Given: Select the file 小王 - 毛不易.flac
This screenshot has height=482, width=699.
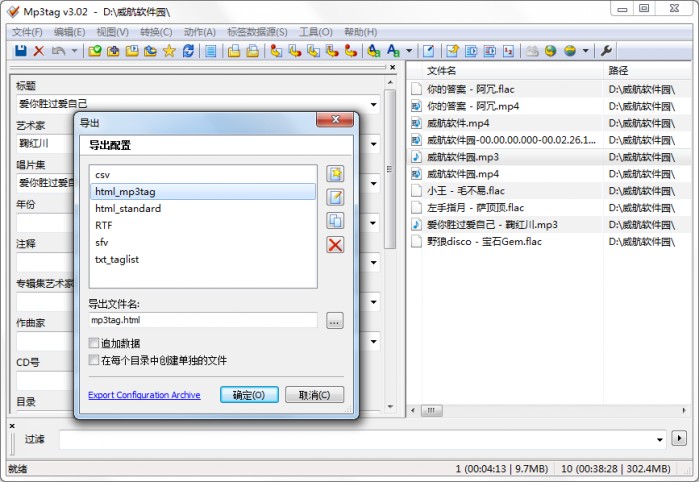Looking at the screenshot, I should [465, 191].
